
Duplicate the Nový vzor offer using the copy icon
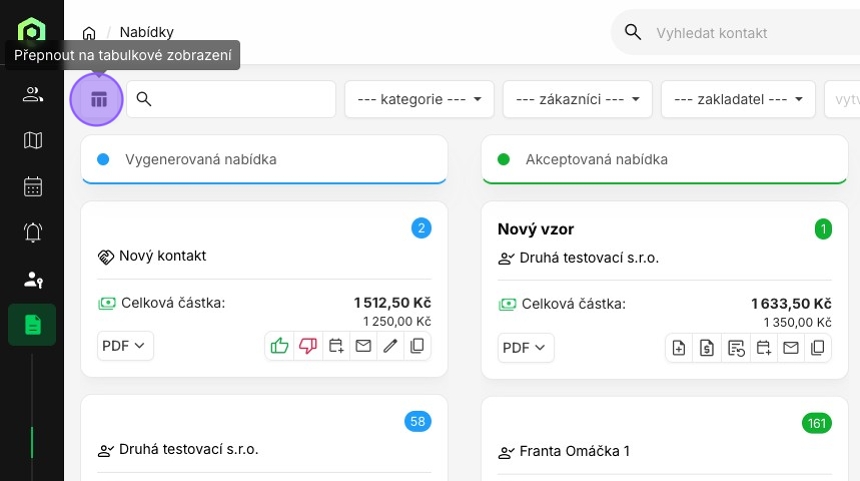(x=818, y=348)
